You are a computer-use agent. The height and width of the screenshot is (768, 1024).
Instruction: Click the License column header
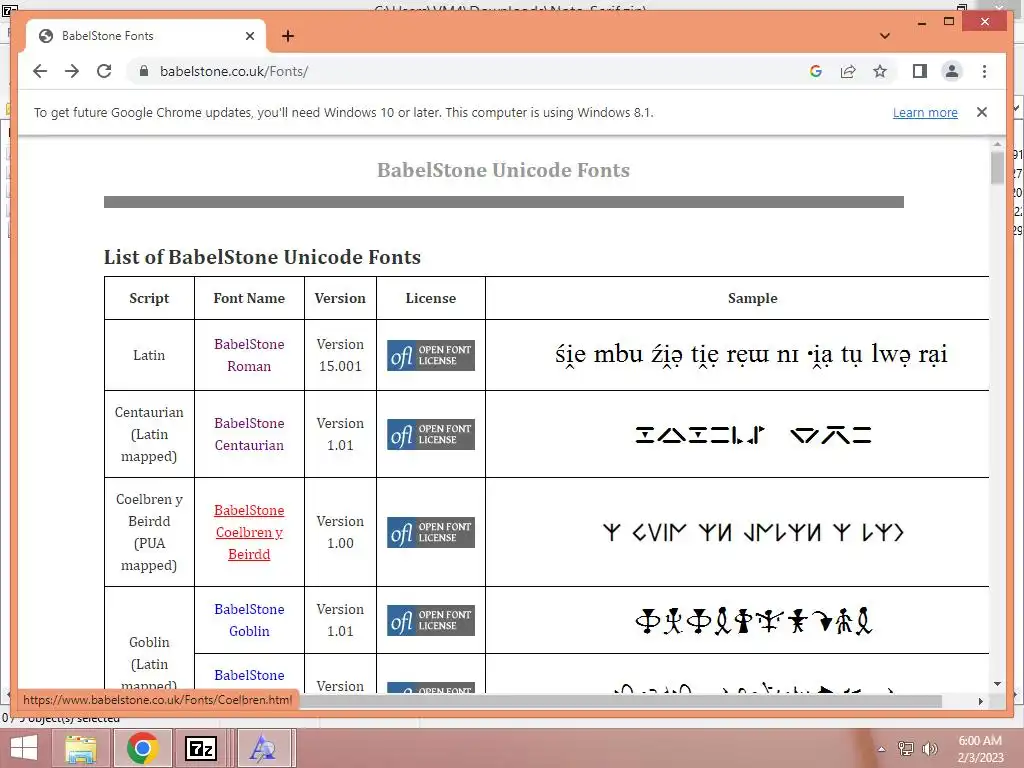click(430, 298)
